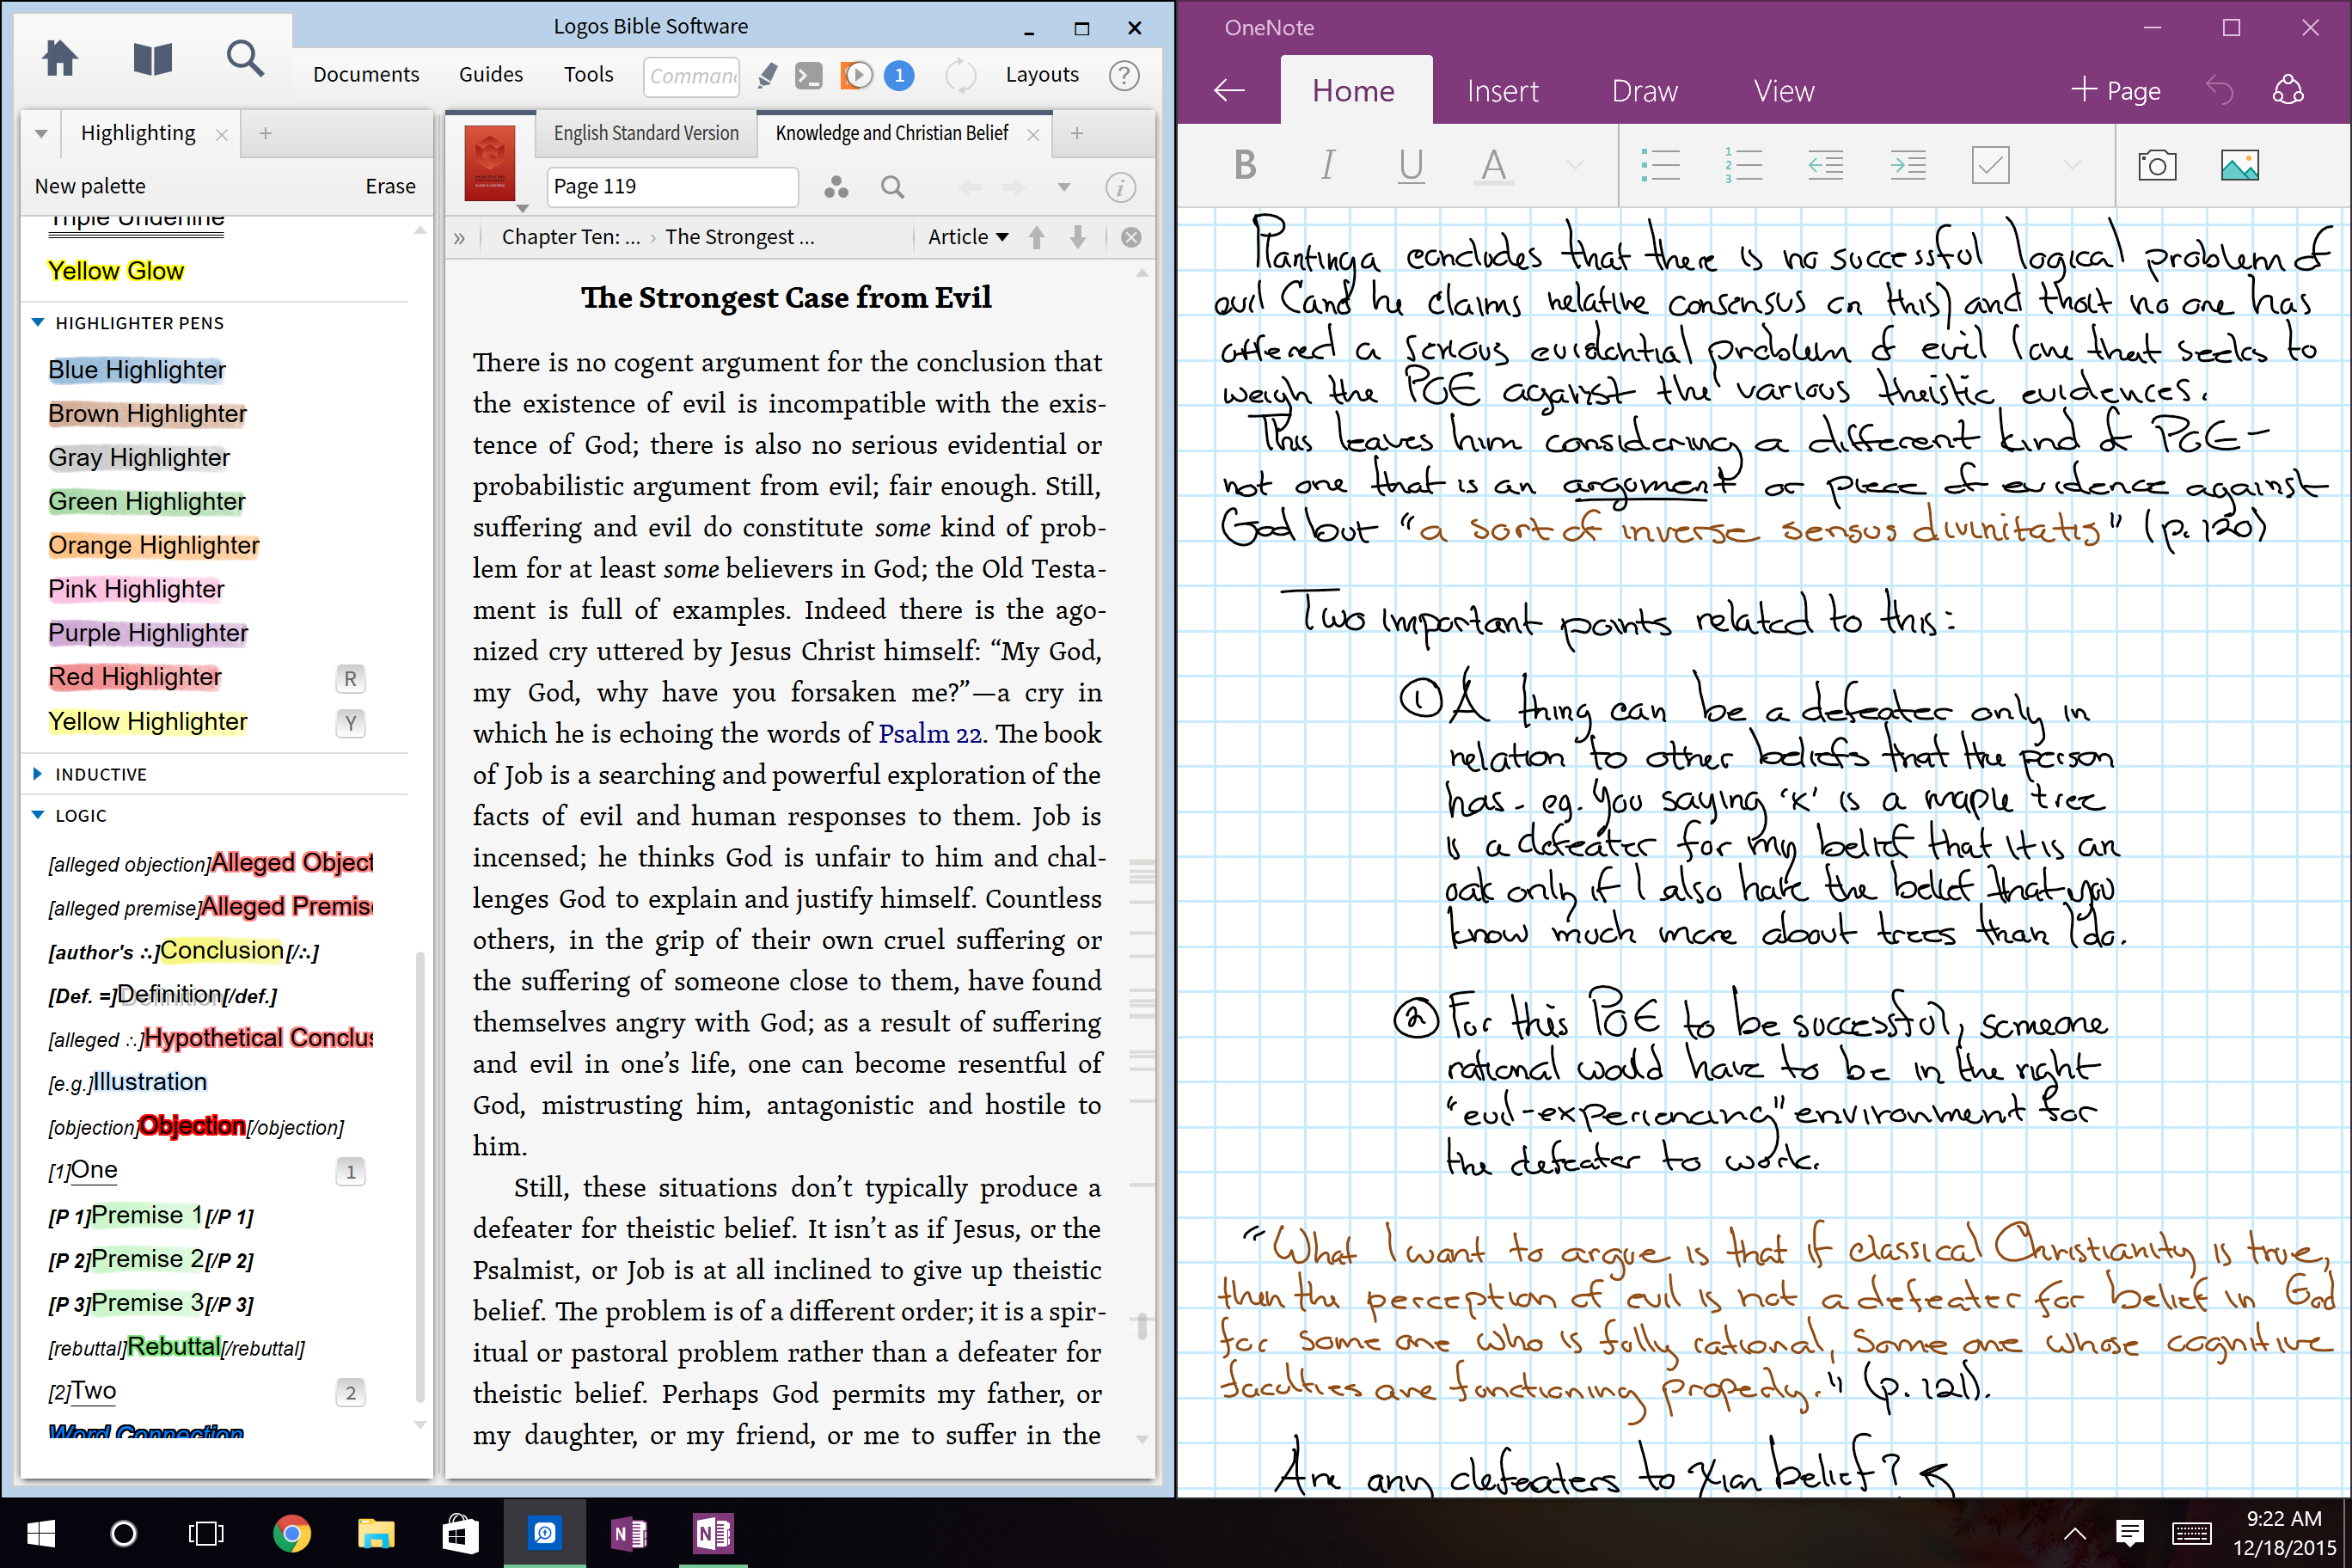The image size is (2352, 1568).
Task: Expand the Inductive palette section
Action: click(x=38, y=774)
